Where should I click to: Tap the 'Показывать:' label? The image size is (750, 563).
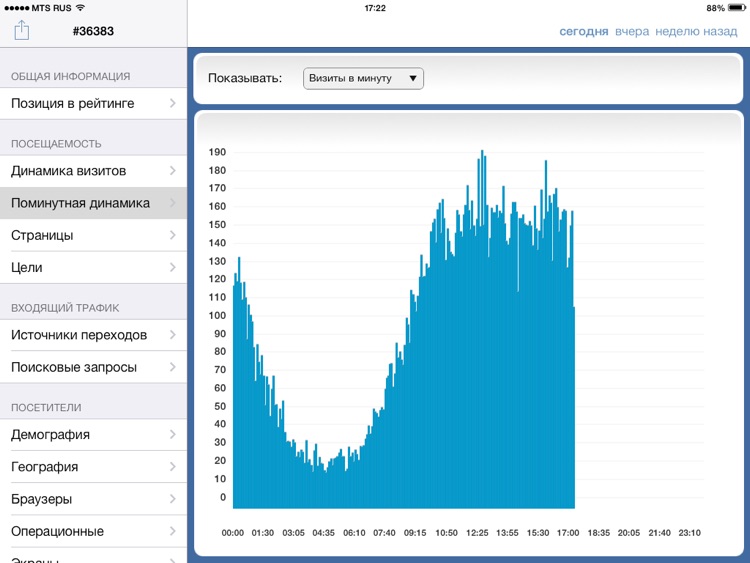[245, 78]
